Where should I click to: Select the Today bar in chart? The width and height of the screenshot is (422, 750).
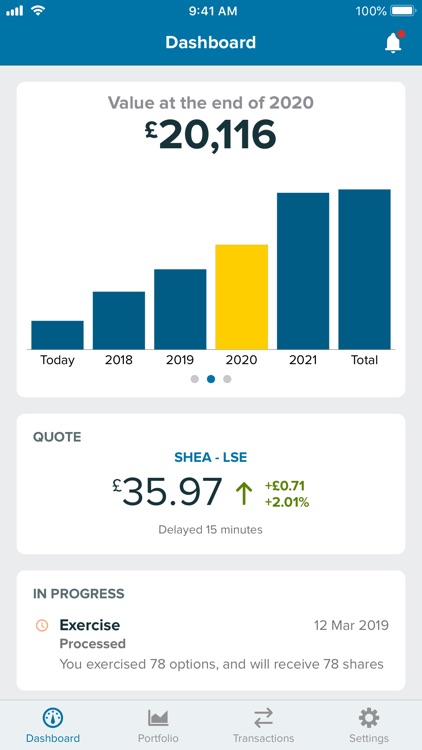(57, 335)
